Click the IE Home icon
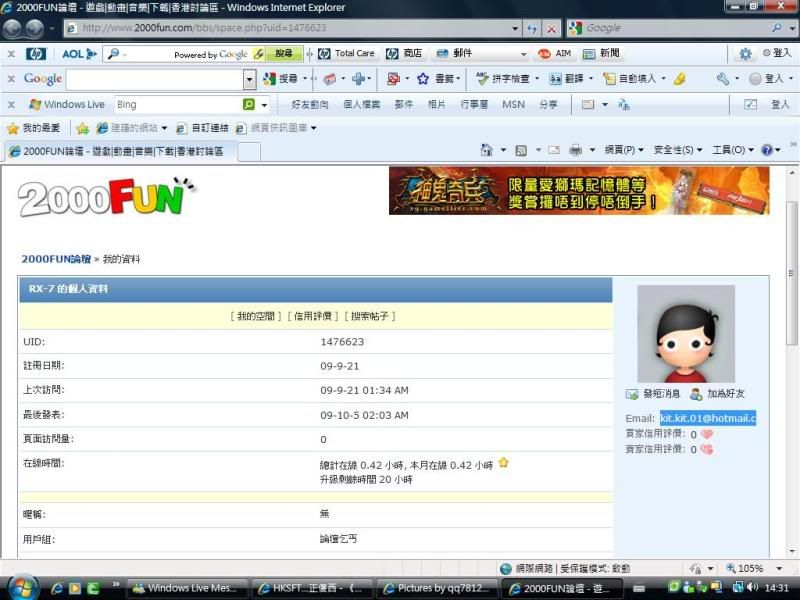The height and width of the screenshot is (600, 800). 486,150
